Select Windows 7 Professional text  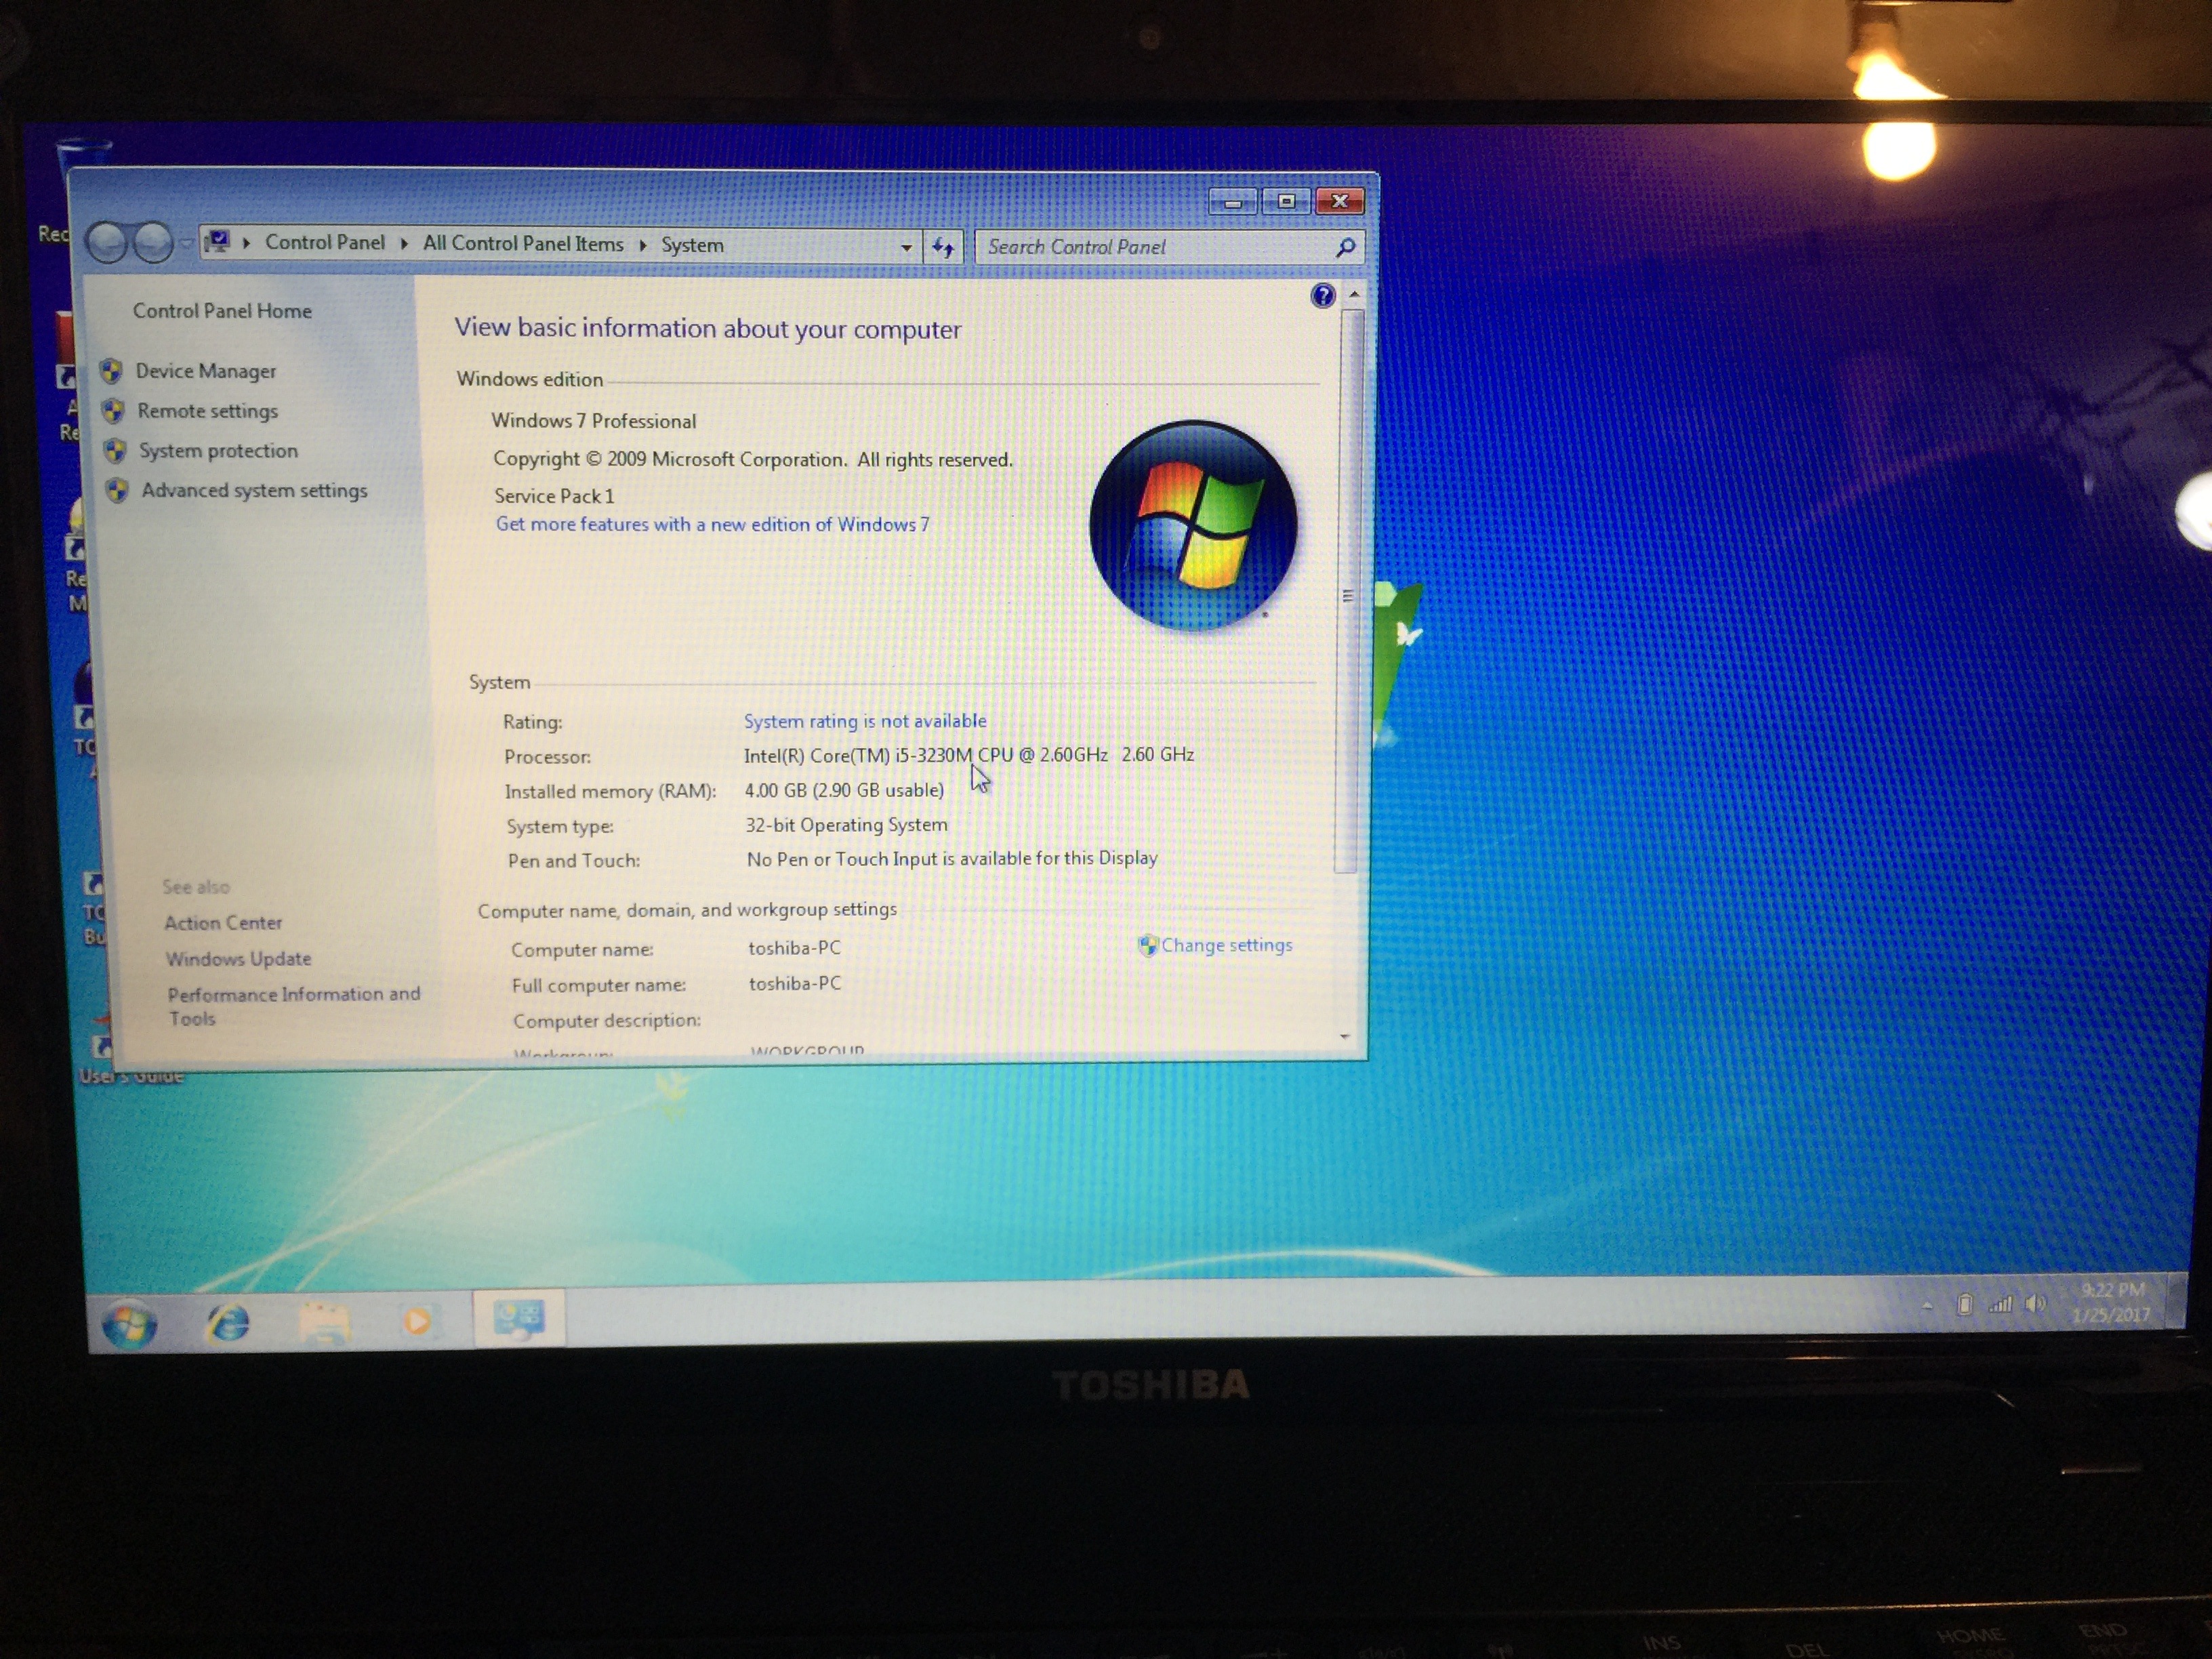[x=593, y=421]
